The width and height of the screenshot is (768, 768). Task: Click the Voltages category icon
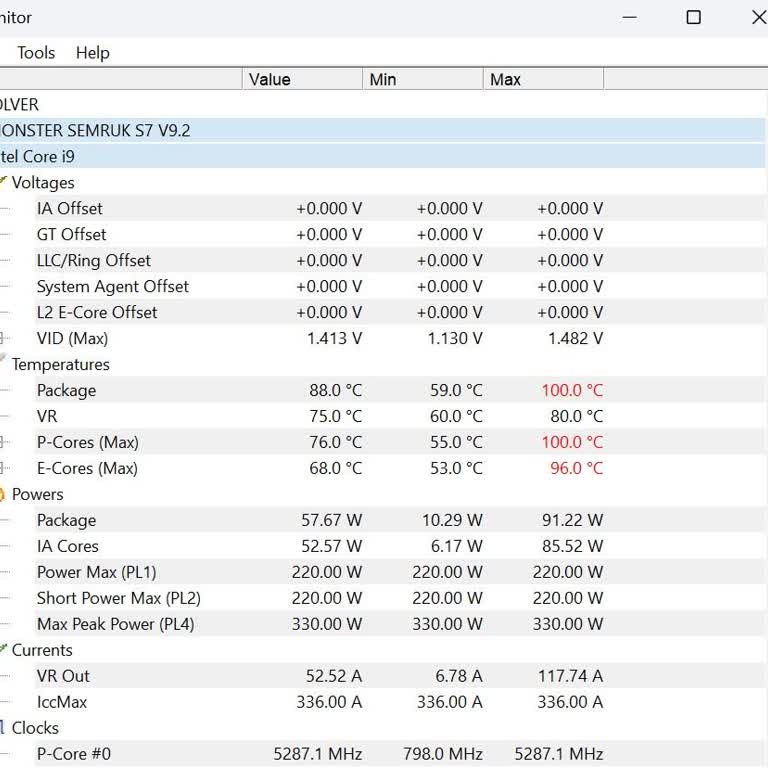[3, 182]
